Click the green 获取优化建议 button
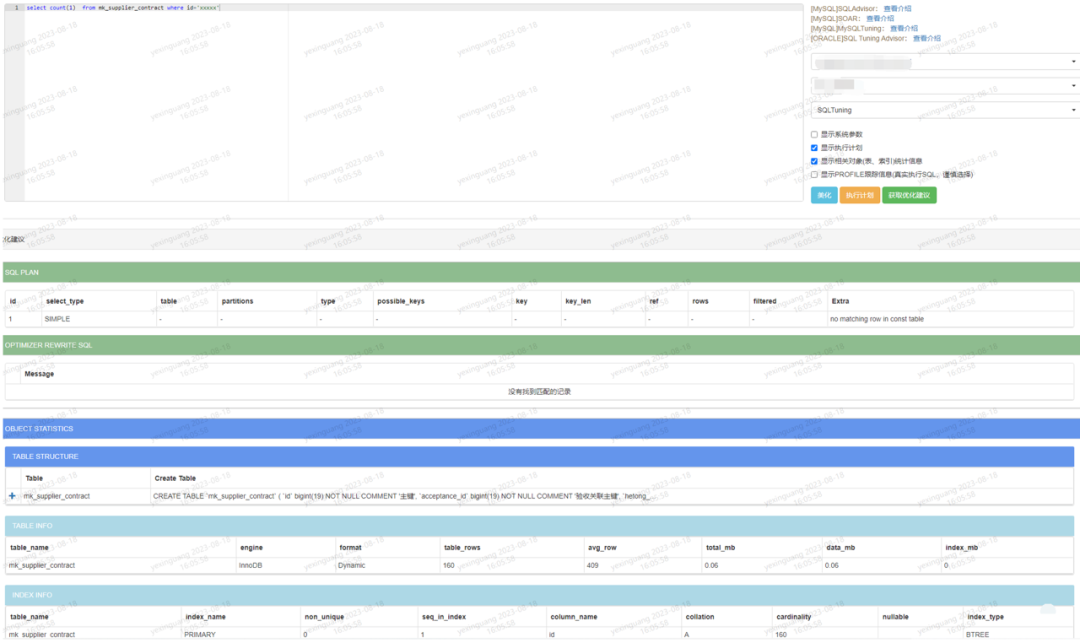 (909, 195)
